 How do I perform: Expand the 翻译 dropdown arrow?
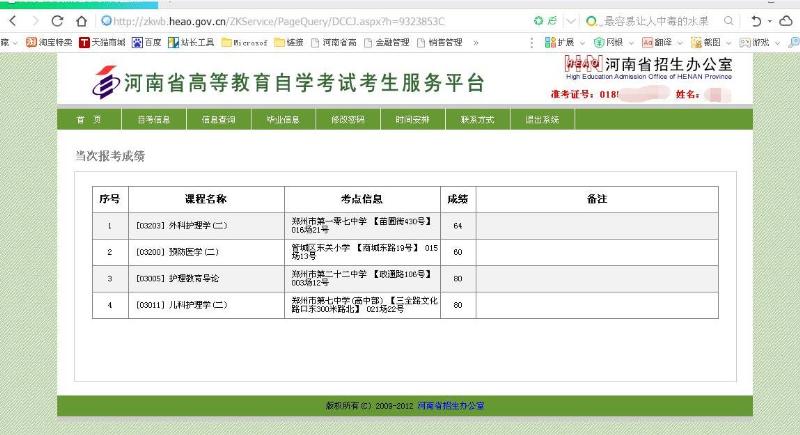tap(680, 43)
